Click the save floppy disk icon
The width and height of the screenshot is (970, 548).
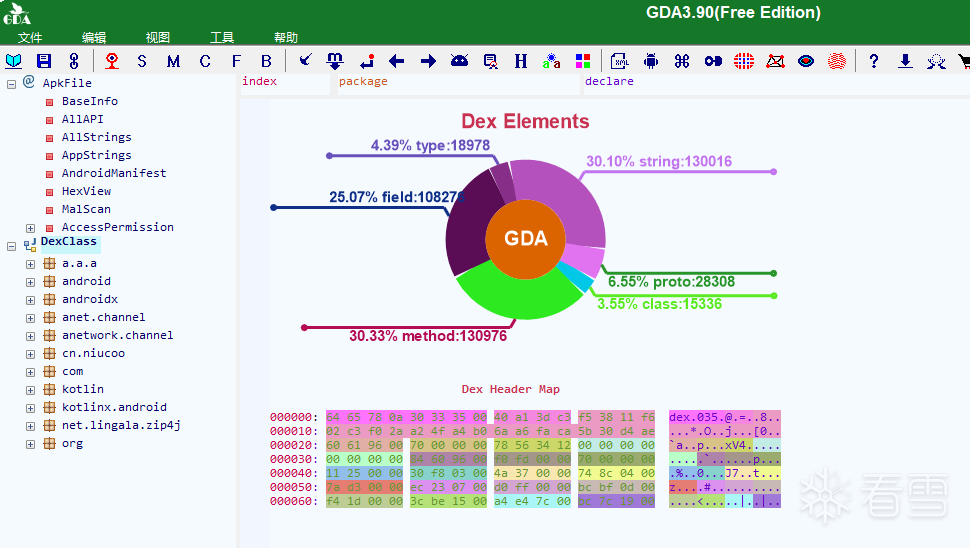44,61
